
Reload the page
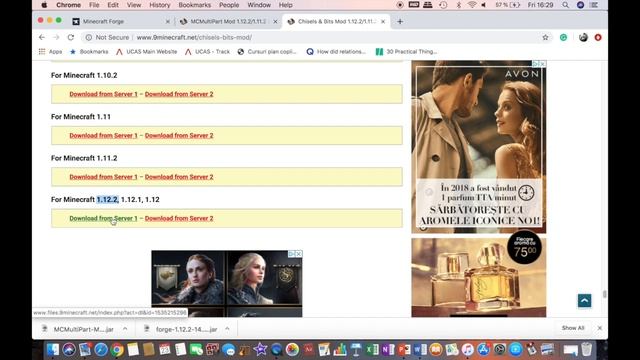click(71, 37)
